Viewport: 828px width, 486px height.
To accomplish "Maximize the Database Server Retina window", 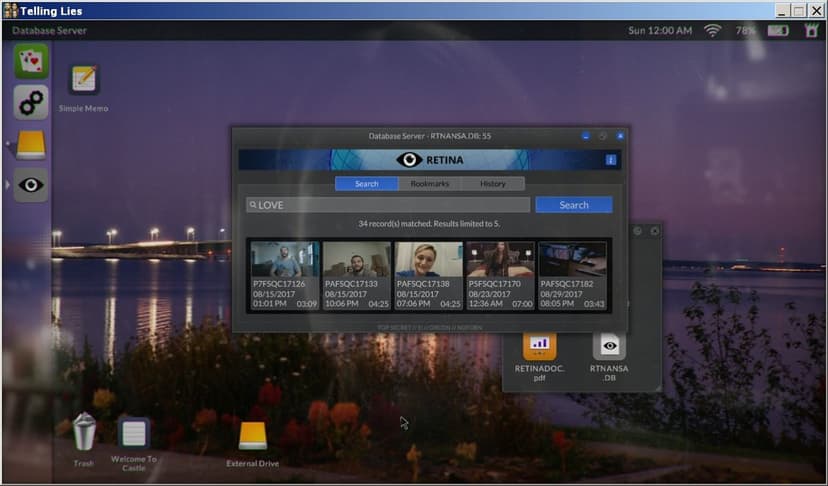I will point(603,136).
